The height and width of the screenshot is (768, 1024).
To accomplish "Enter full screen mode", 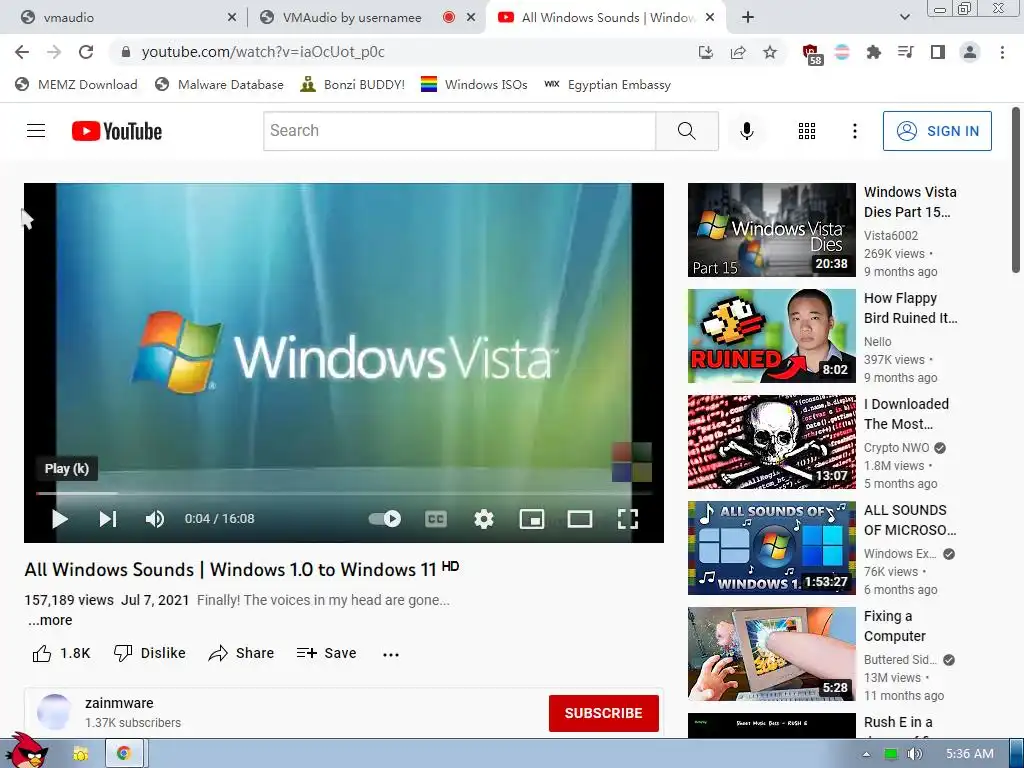I will pyautogui.click(x=628, y=519).
